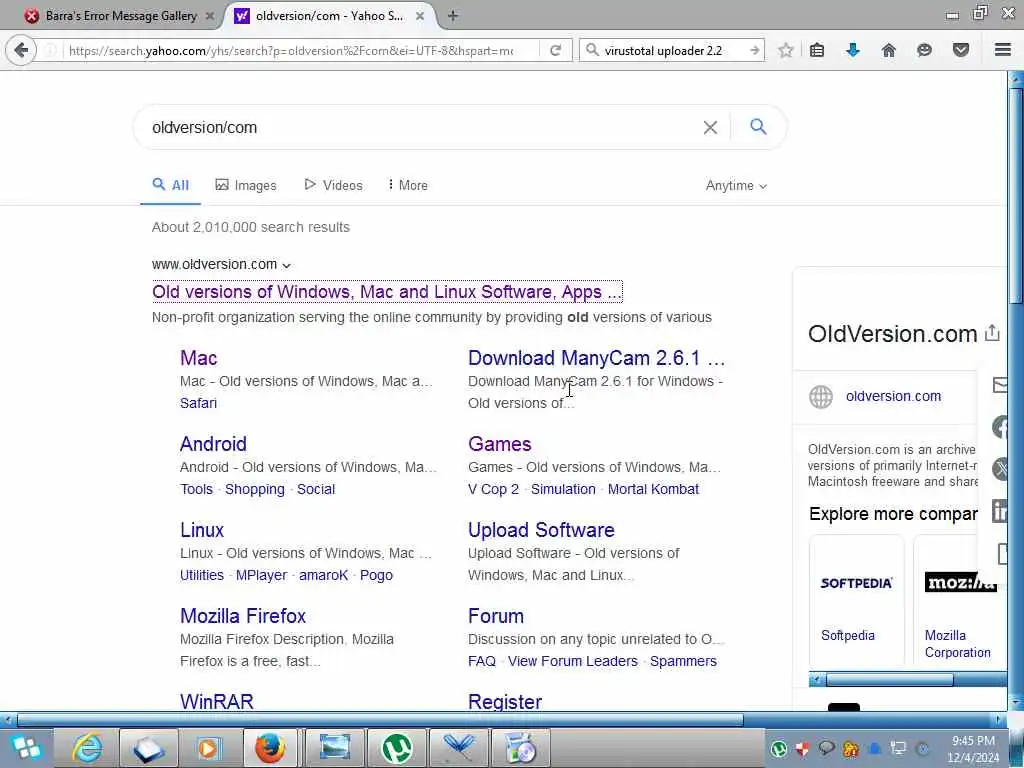Viewport: 1024px width, 768px height.
Task: Switch to the Videos results tab
Action: tap(333, 185)
